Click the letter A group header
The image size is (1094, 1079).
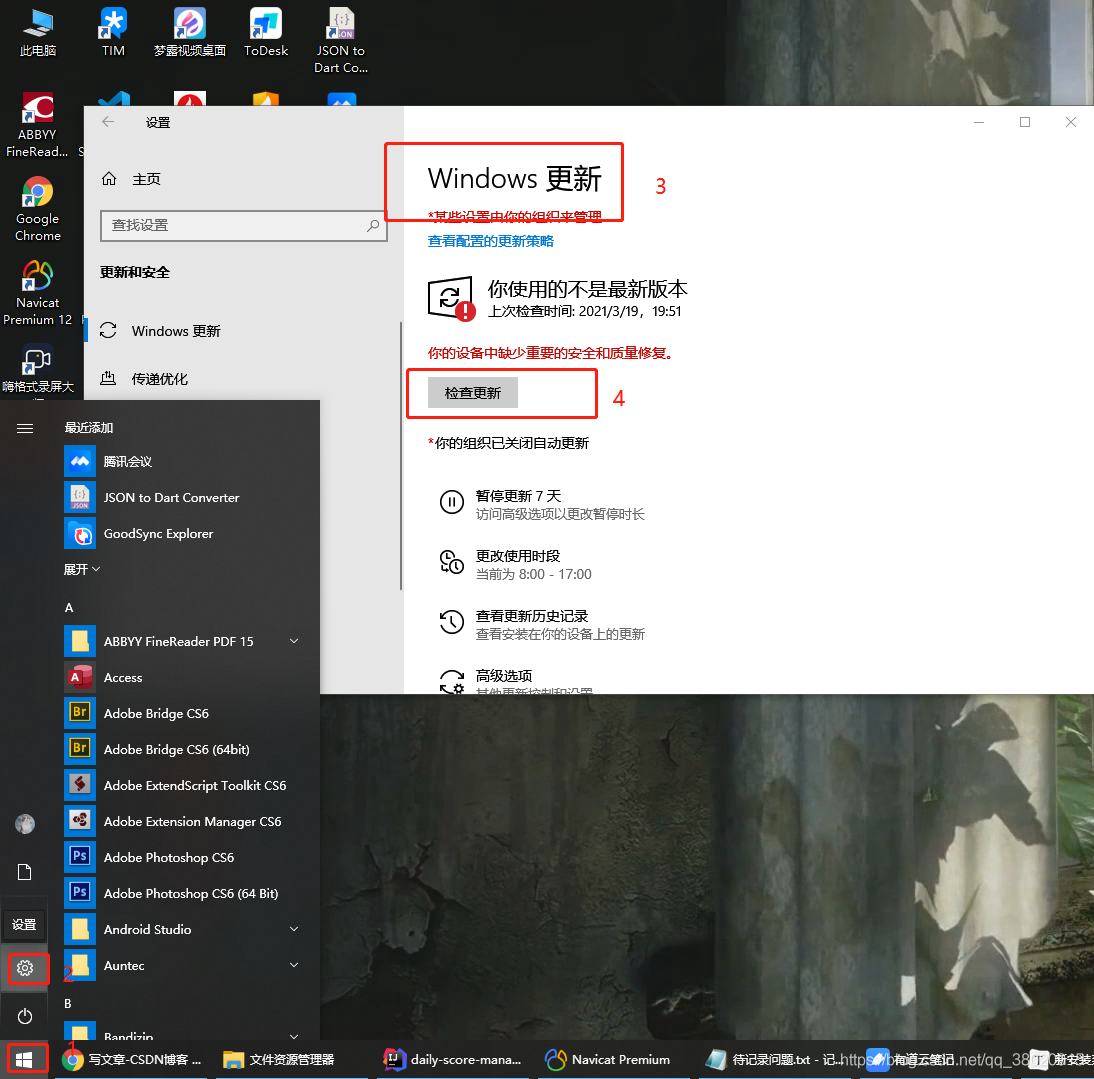pos(69,608)
